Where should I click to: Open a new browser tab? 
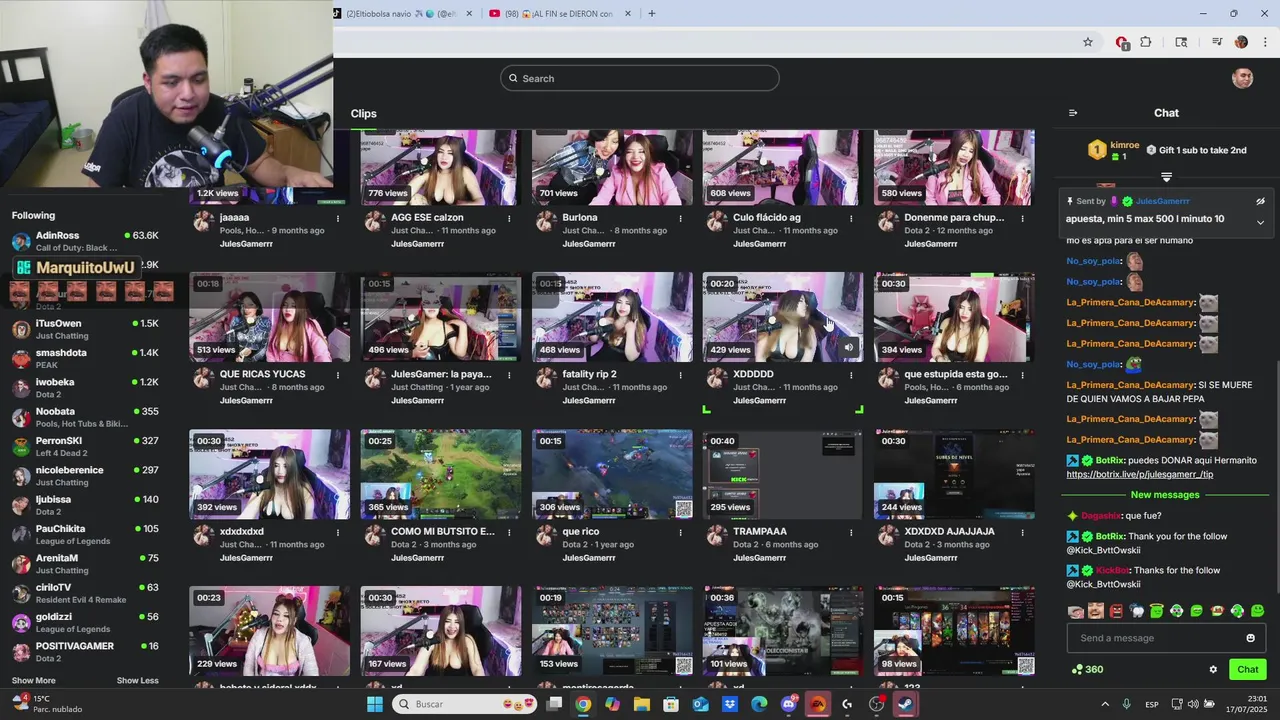click(x=652, y=13)
